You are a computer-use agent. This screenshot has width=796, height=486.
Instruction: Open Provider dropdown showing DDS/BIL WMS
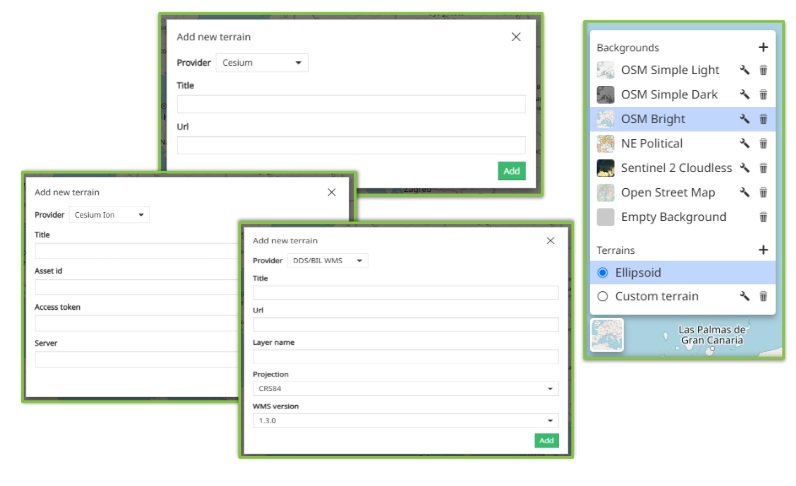pyautogui.click(x=327, y=261)
